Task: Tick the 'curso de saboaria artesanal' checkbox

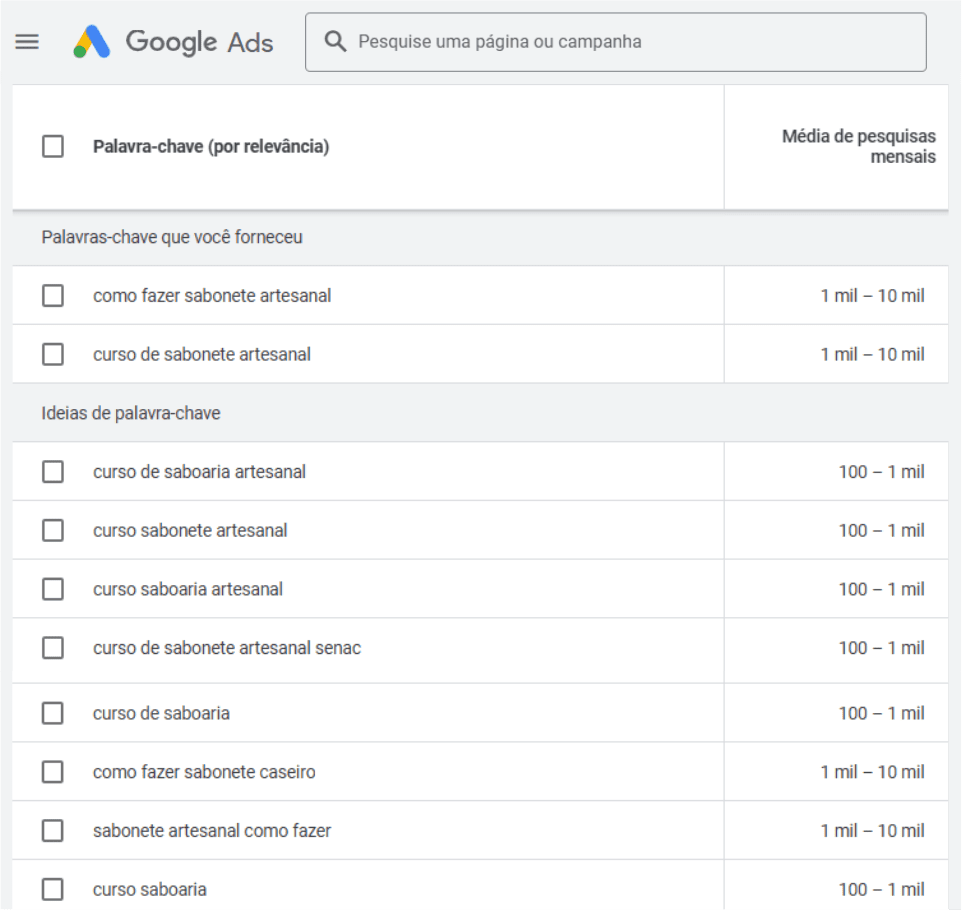Action: click(53, 472)
